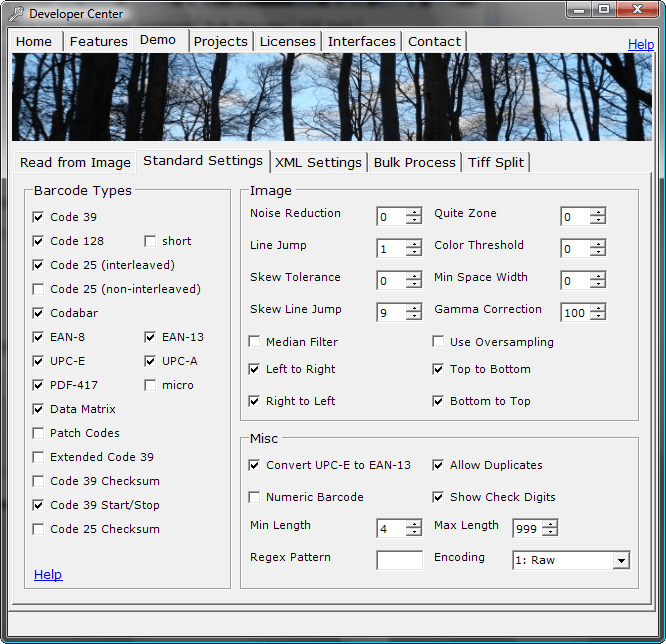Increase the Skew Tolerance spinner

pos(413,276)
